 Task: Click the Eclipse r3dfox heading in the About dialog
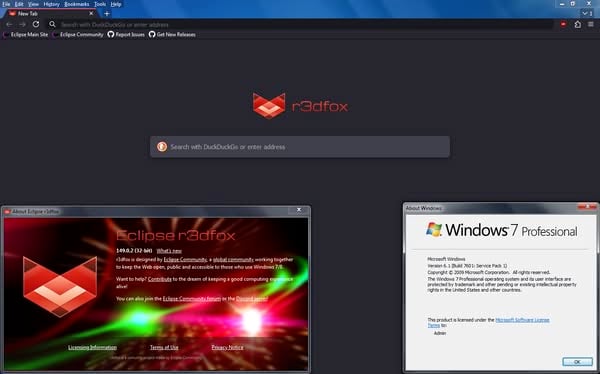click(x=176, y=235)
